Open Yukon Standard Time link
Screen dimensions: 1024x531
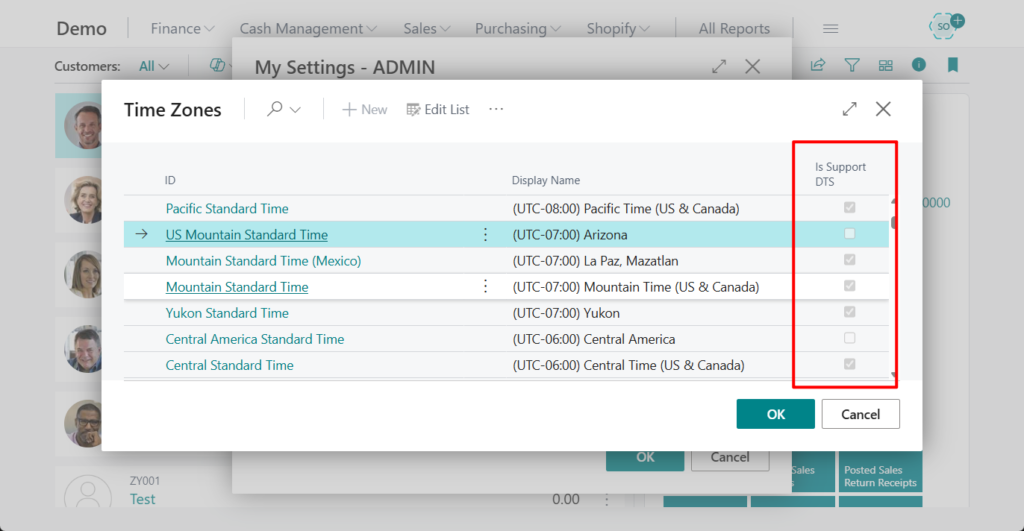pyautogui.click(x=227, y=313)
